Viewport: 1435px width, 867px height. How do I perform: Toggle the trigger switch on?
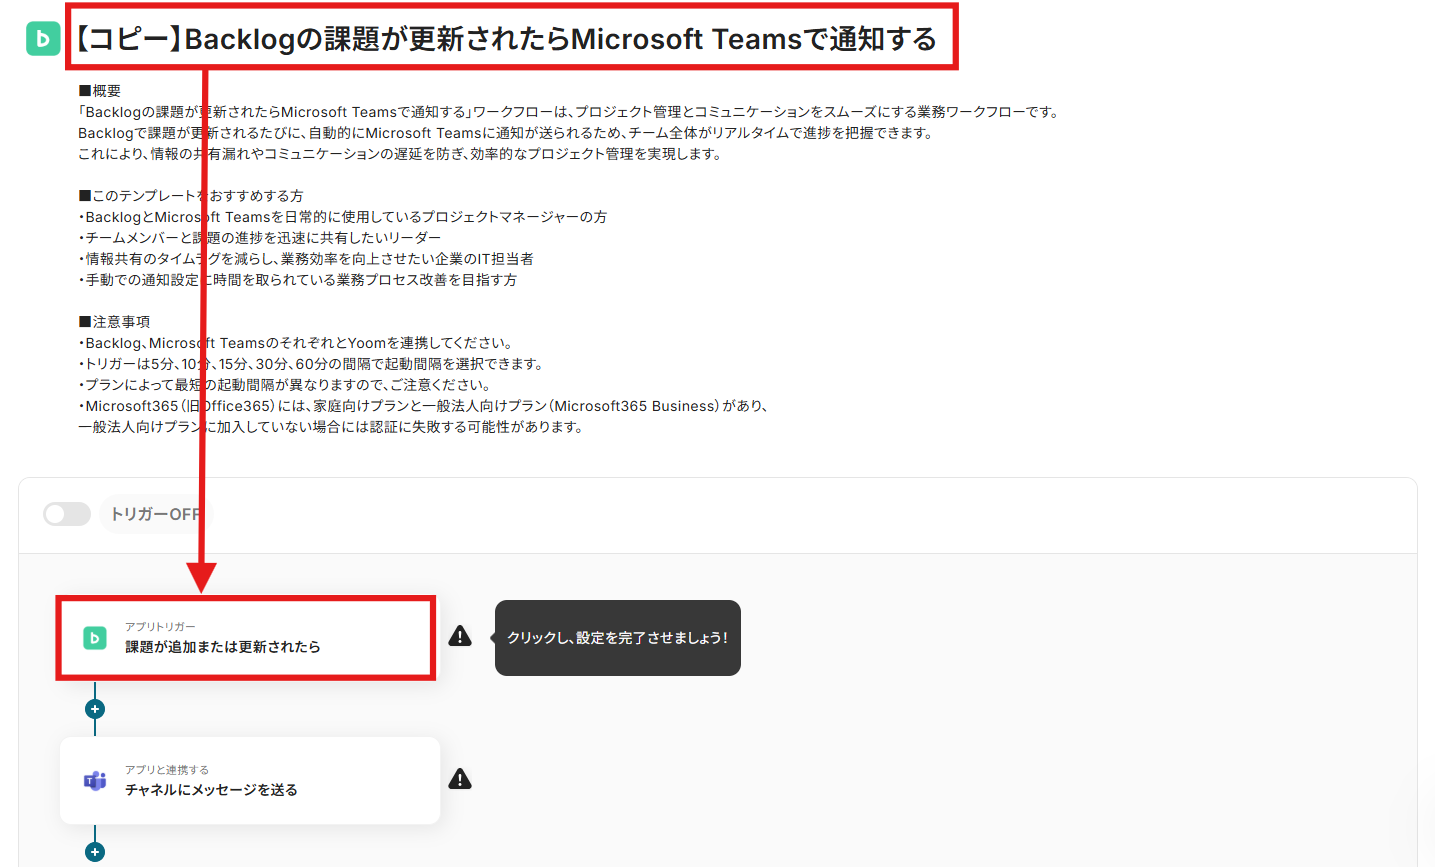click(x=67, y=514)
